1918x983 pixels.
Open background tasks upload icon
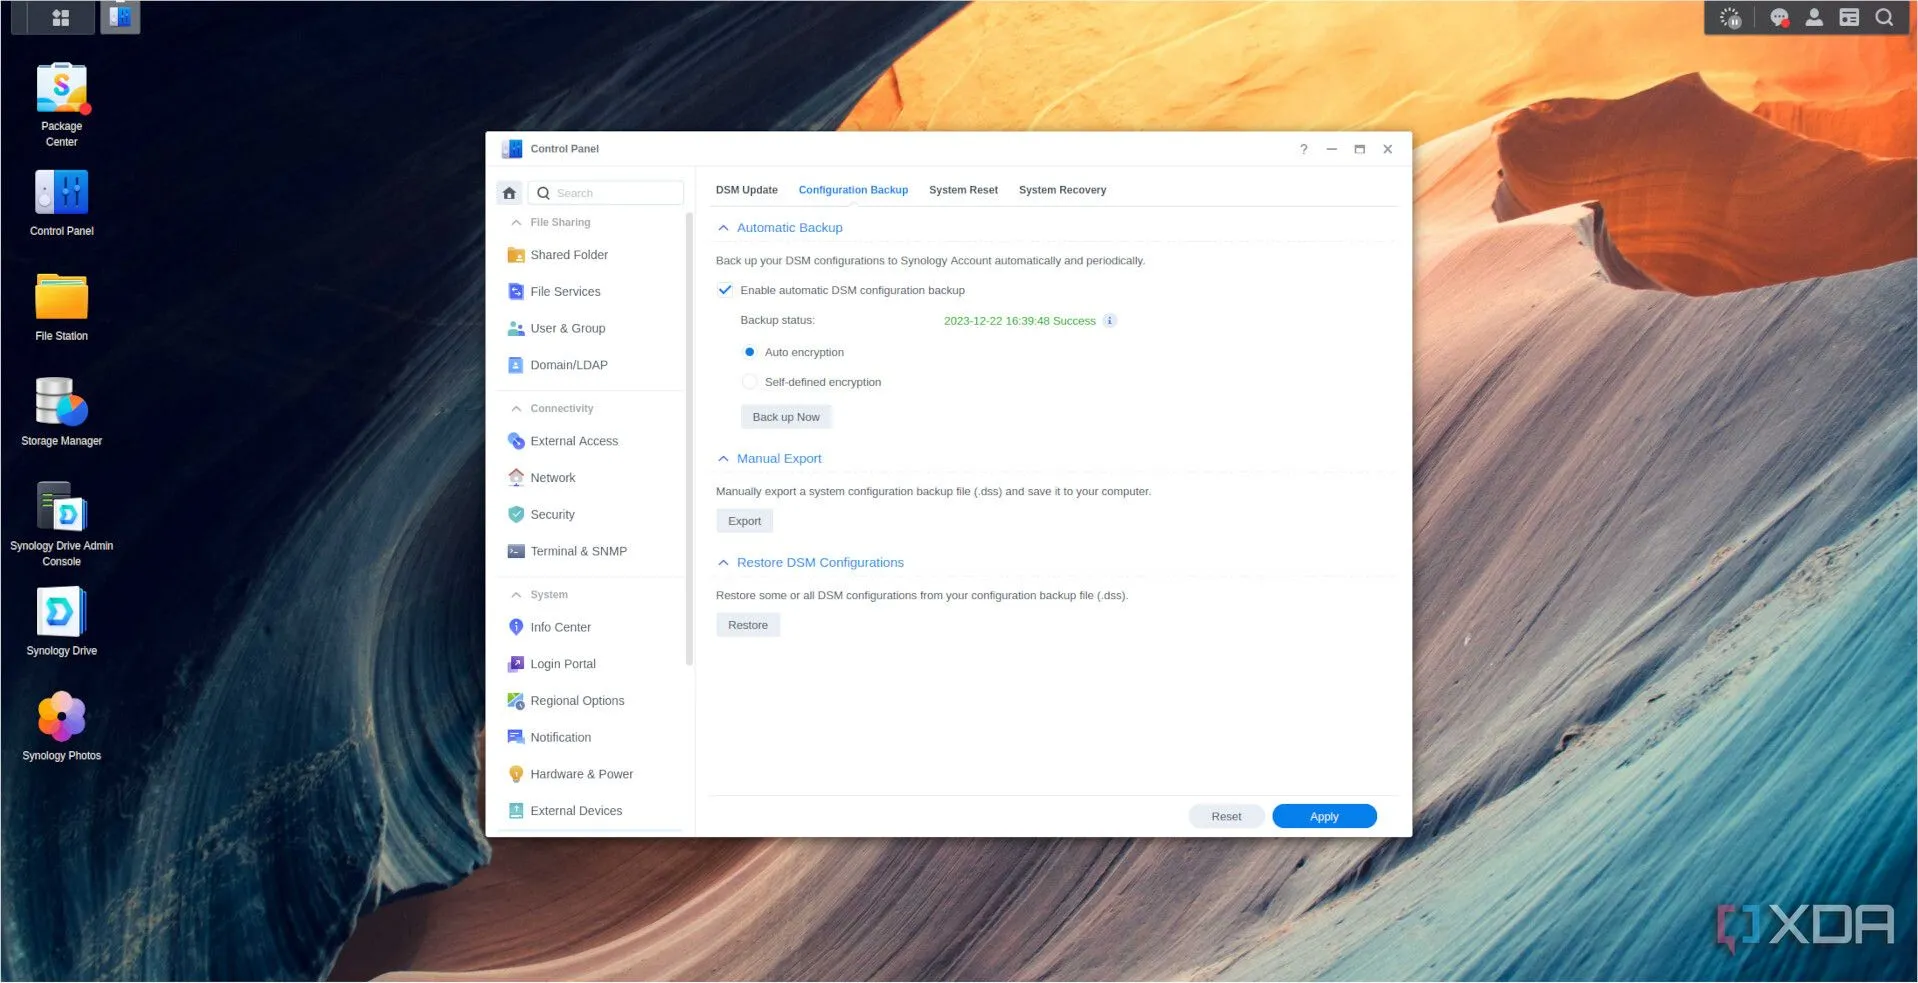click(1730, 18)
